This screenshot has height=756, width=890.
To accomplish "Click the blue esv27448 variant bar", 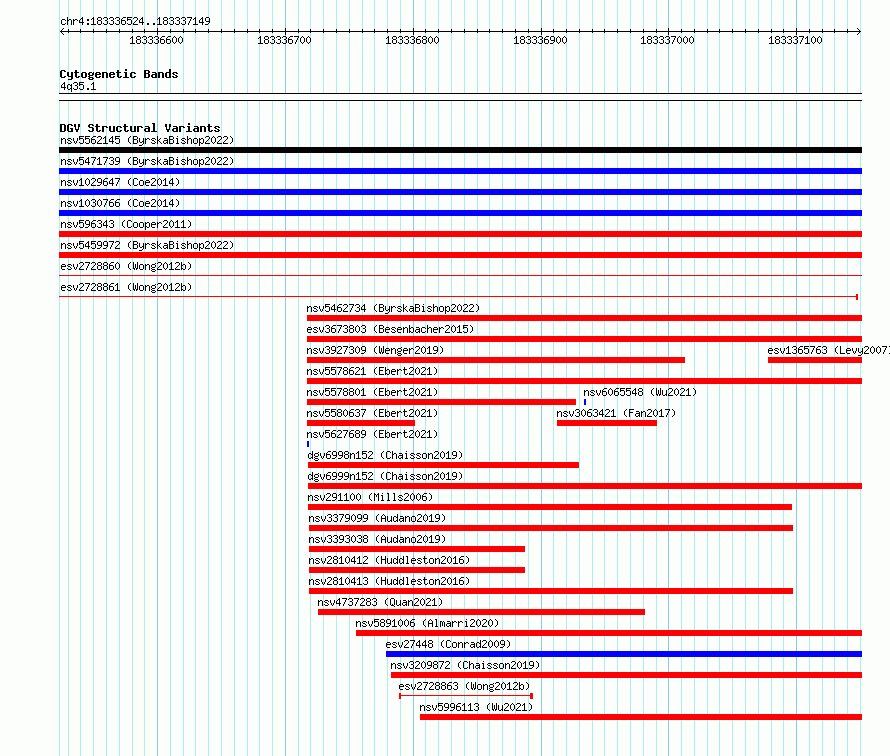I will (x=624, y=654).
